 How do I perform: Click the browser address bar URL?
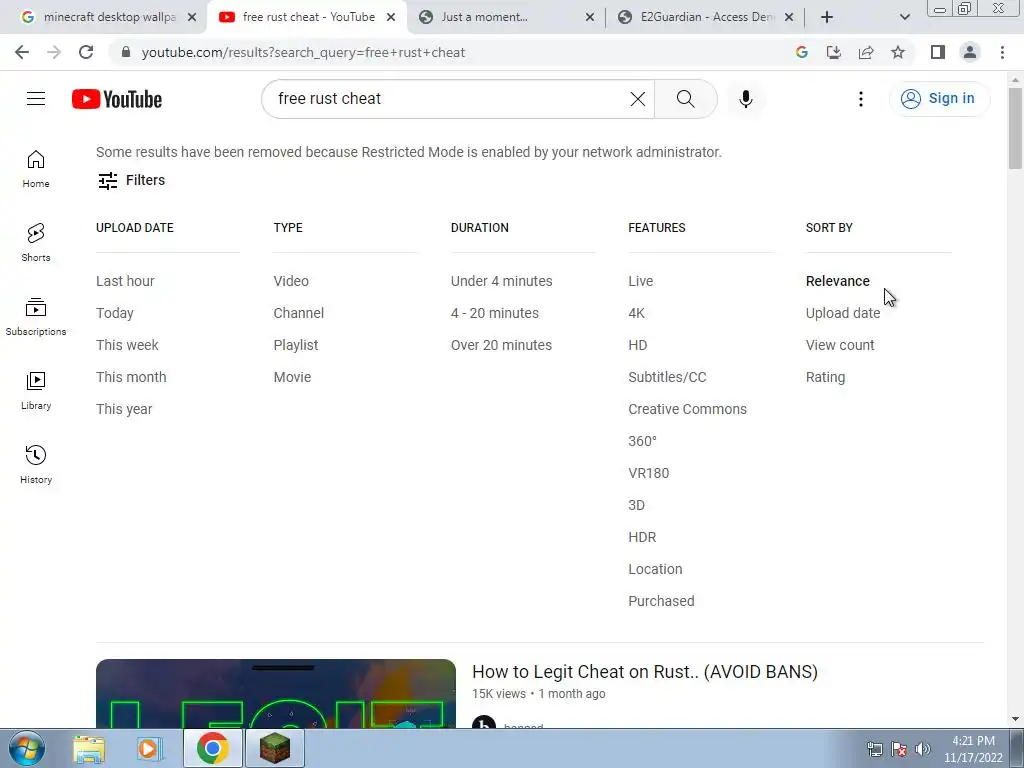pos(303,52)
